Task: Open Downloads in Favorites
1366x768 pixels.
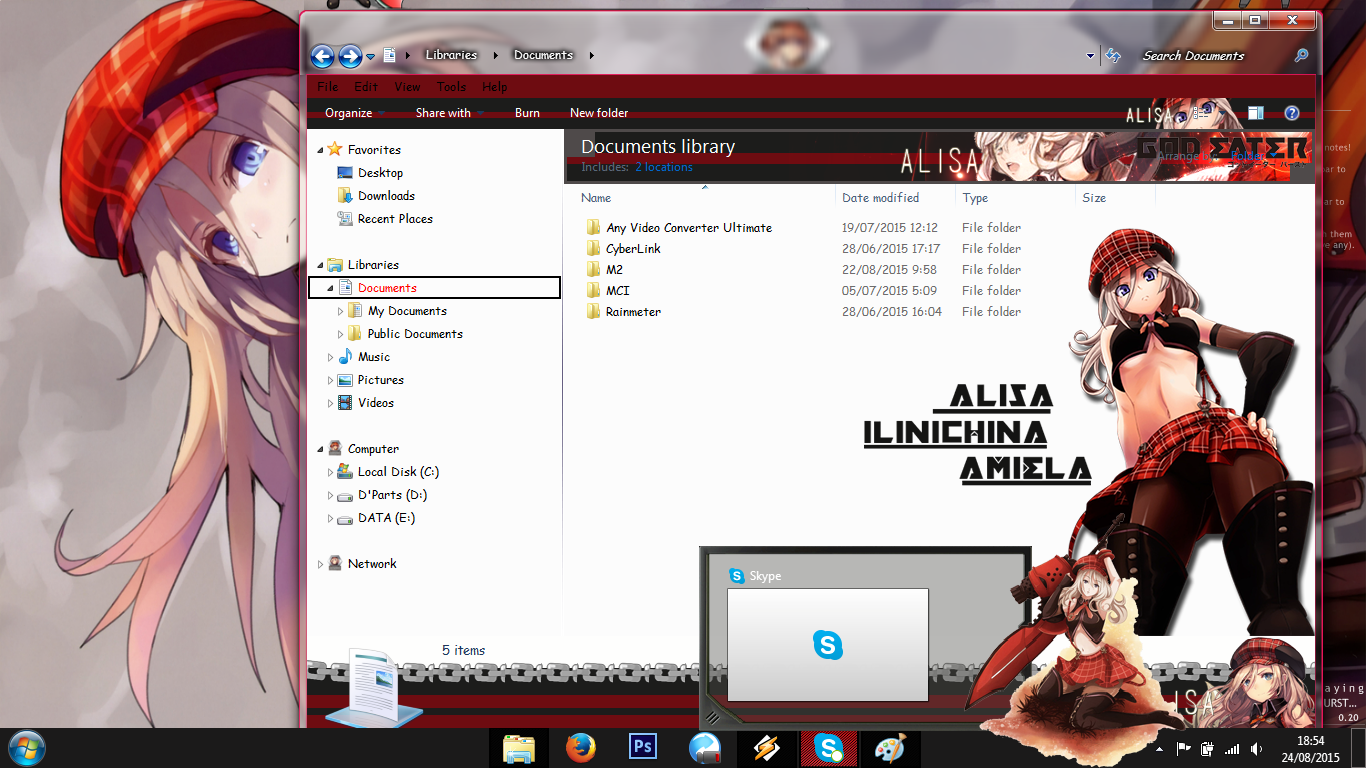Action: 386,196
